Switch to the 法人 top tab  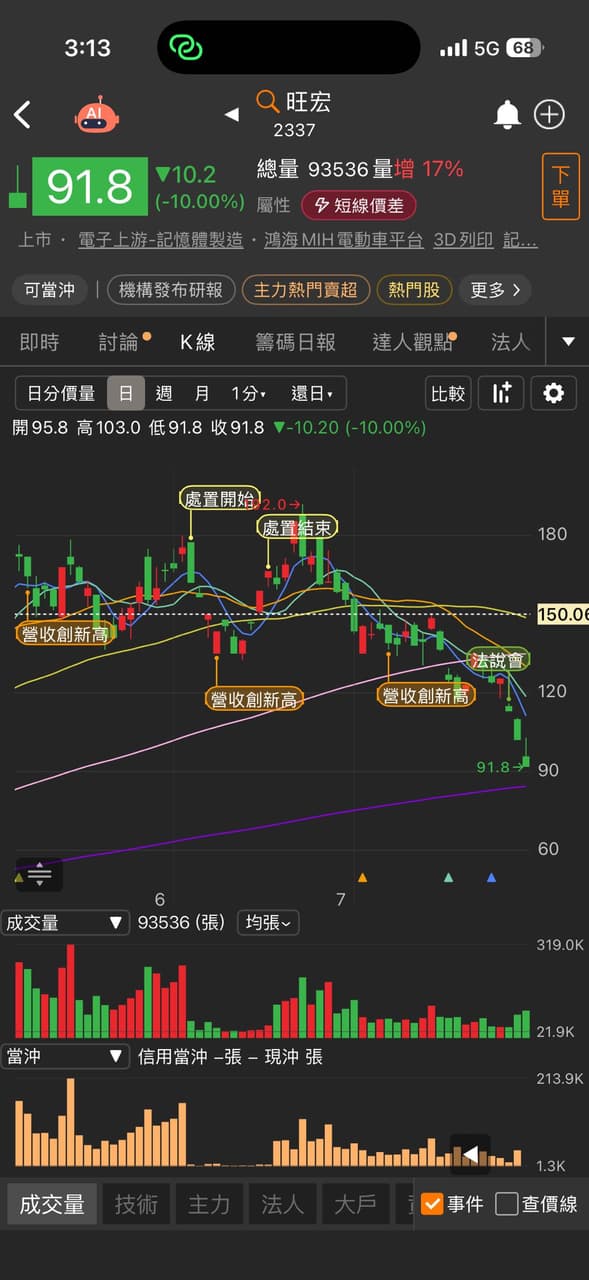click(x=510, y=342)
